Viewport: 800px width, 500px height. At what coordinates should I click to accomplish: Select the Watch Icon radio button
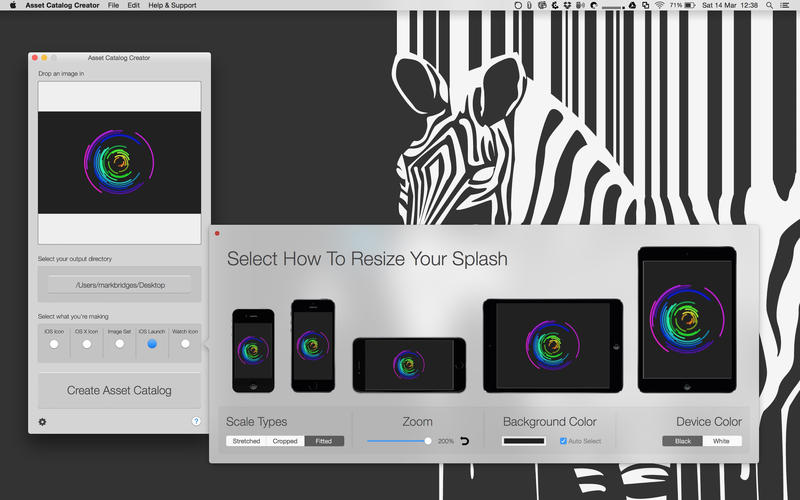(185, 344)
